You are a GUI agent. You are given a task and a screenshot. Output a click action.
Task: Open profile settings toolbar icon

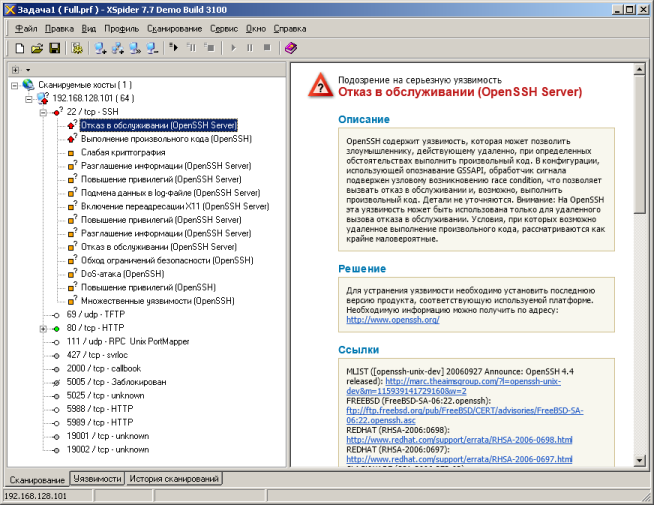(77, 48)
